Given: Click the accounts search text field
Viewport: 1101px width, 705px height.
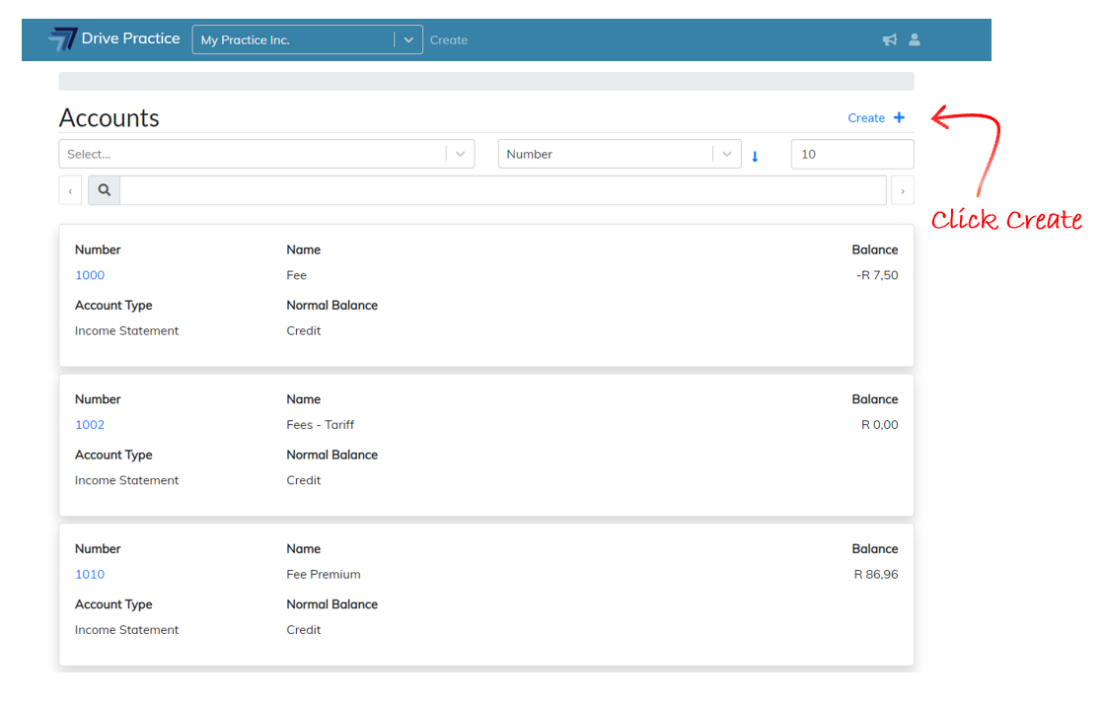Looking at the screenshot, I should pyautogui.click(x=502, y=190).
